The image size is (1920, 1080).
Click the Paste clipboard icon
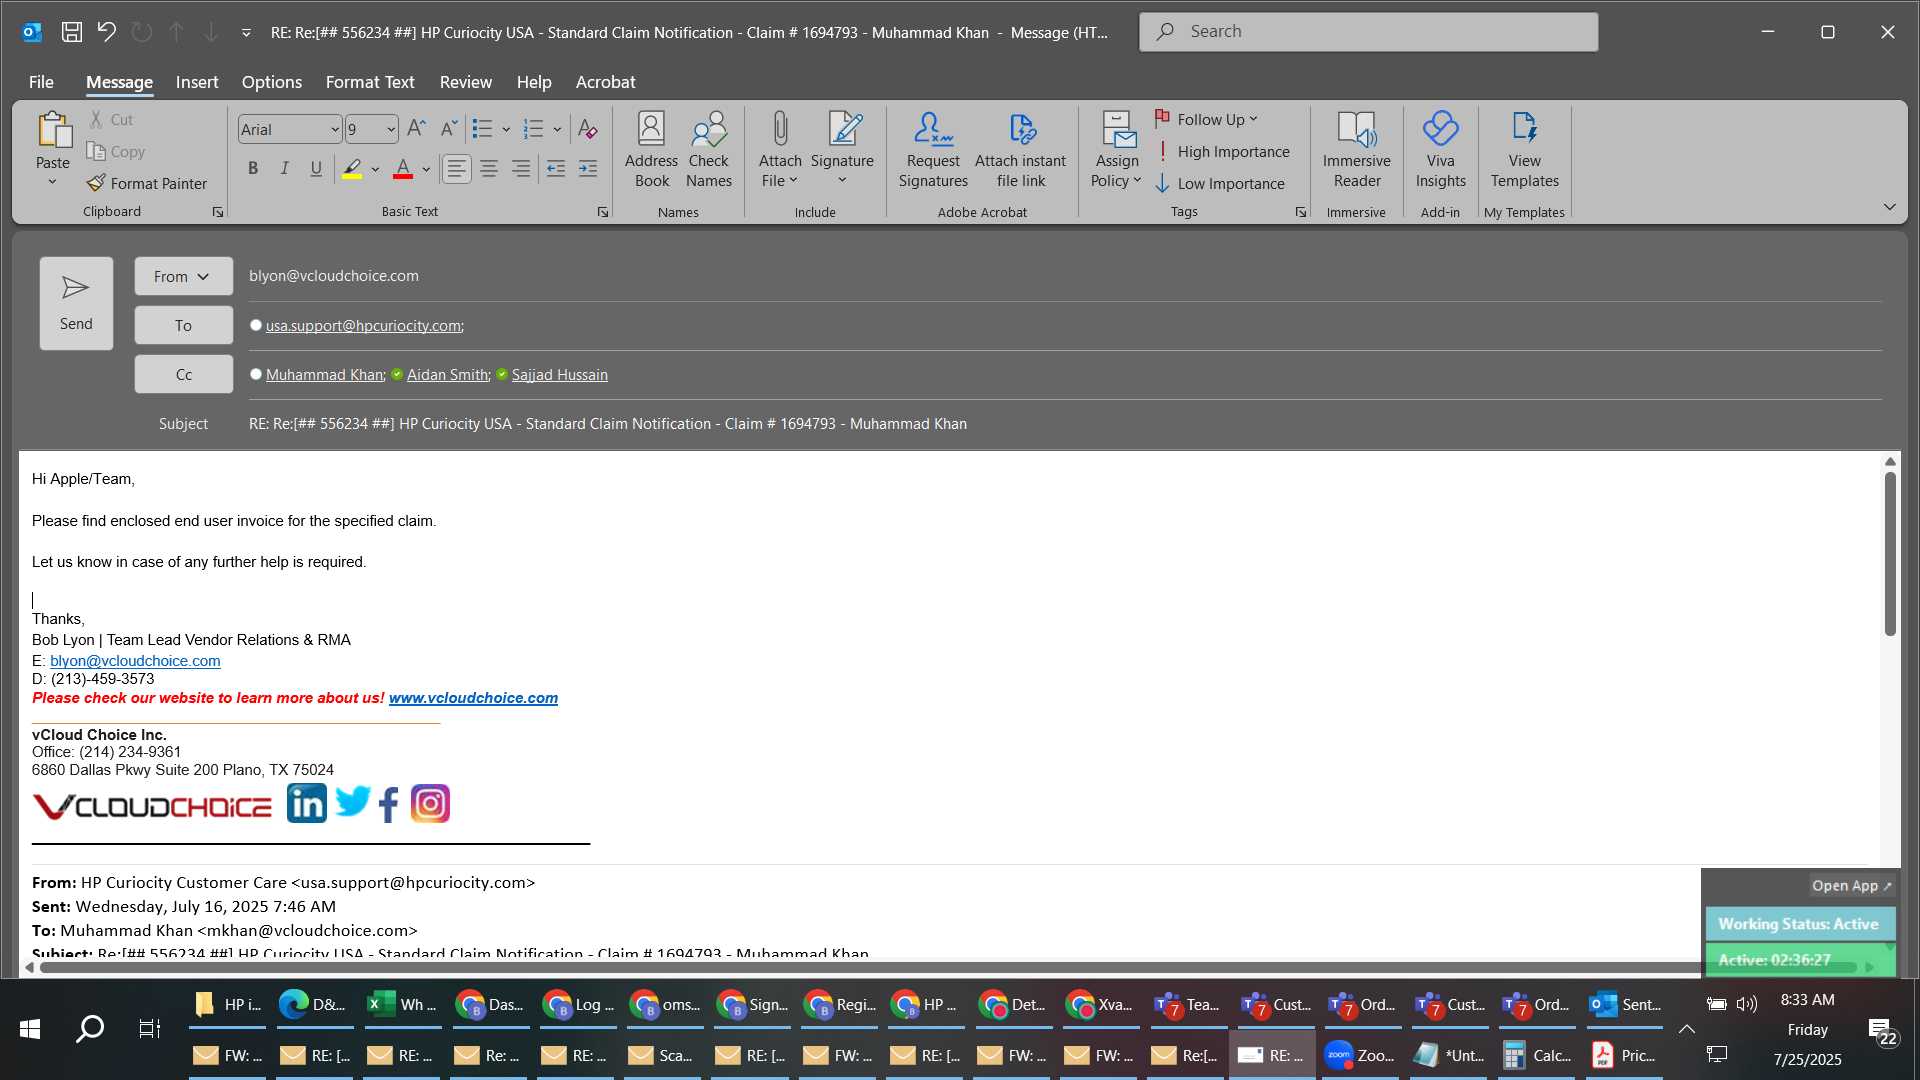53,130
